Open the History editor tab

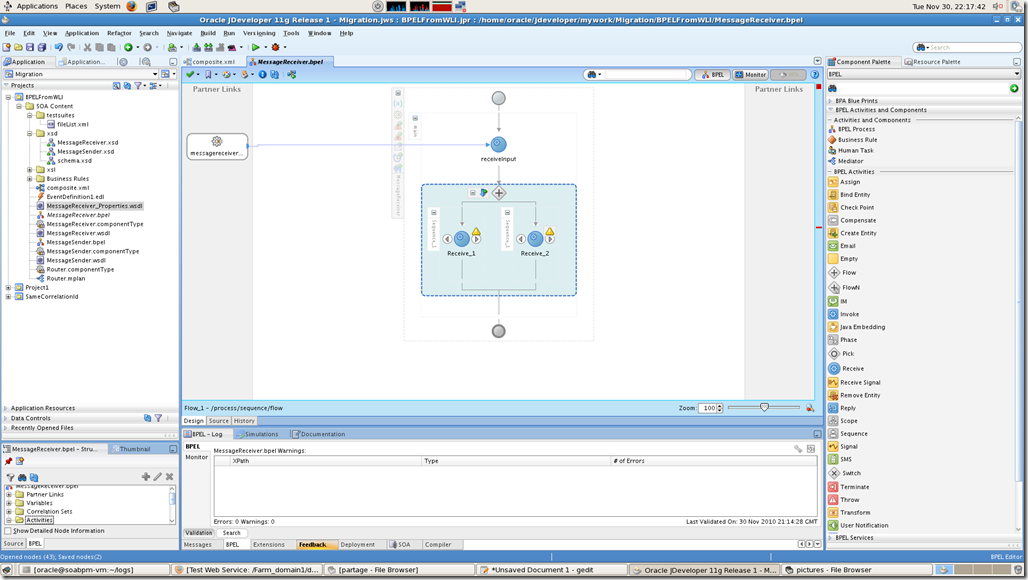pos(244,421)
